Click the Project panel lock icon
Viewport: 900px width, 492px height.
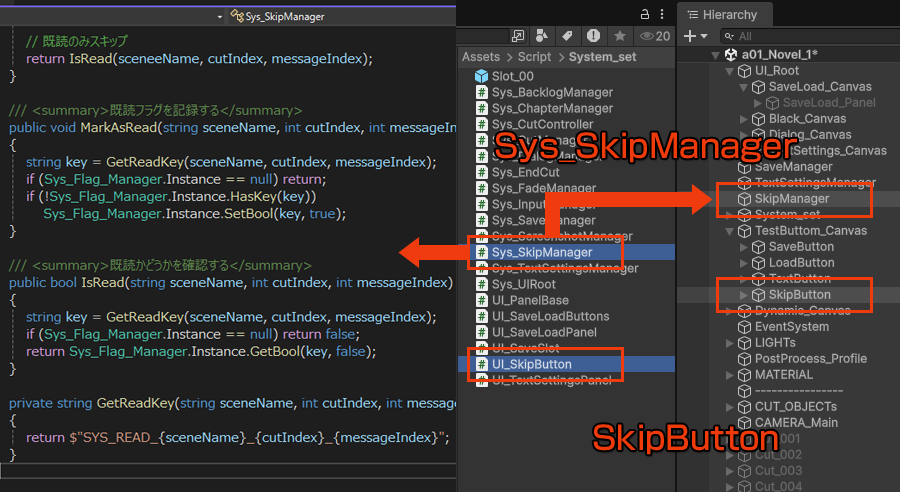click(x=644, y=14)
